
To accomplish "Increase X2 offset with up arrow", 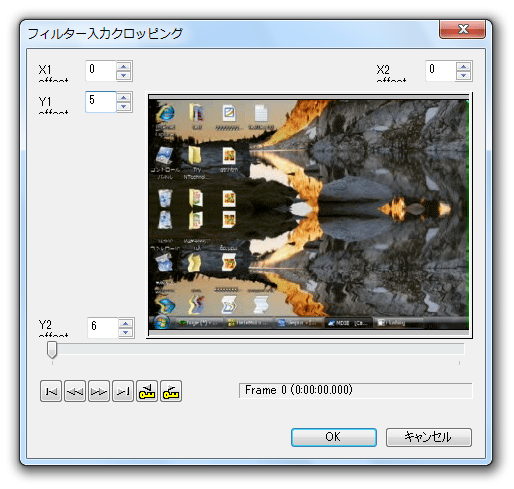I will (463, 66).
